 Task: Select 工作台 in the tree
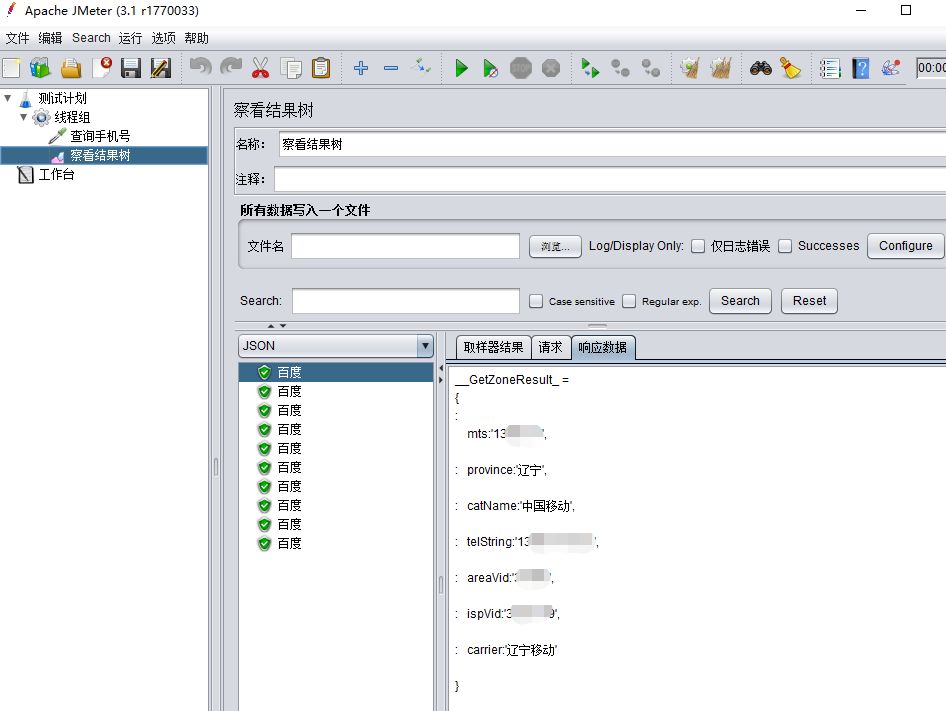coord(57,175)
